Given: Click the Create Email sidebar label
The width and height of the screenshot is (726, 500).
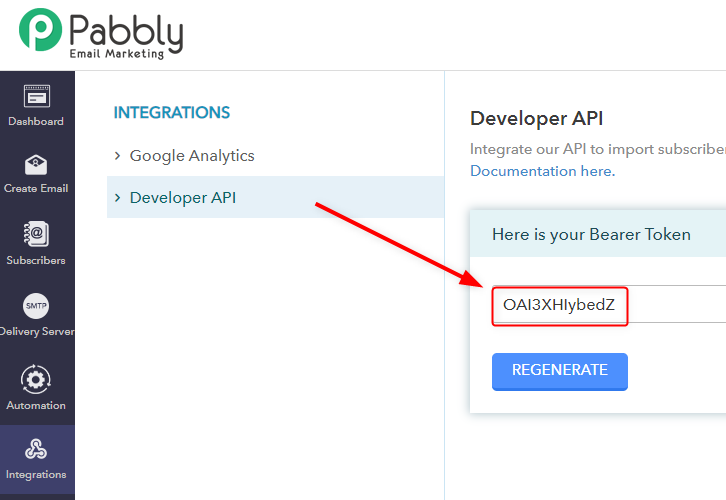Looking at the screenshot, I should pos(36,188).
